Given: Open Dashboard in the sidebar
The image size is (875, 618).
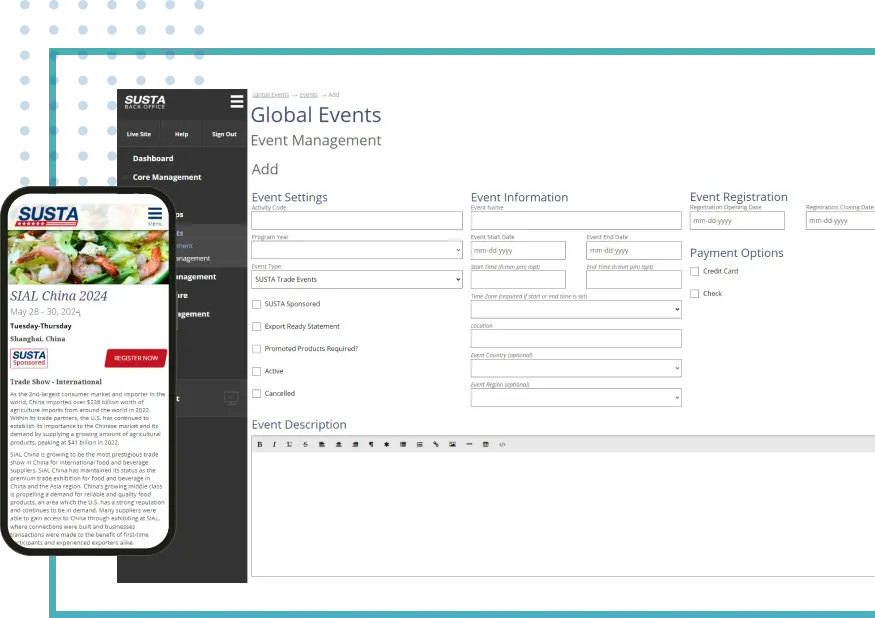Looking at the screenshot, I should click(x=153, y=158).
